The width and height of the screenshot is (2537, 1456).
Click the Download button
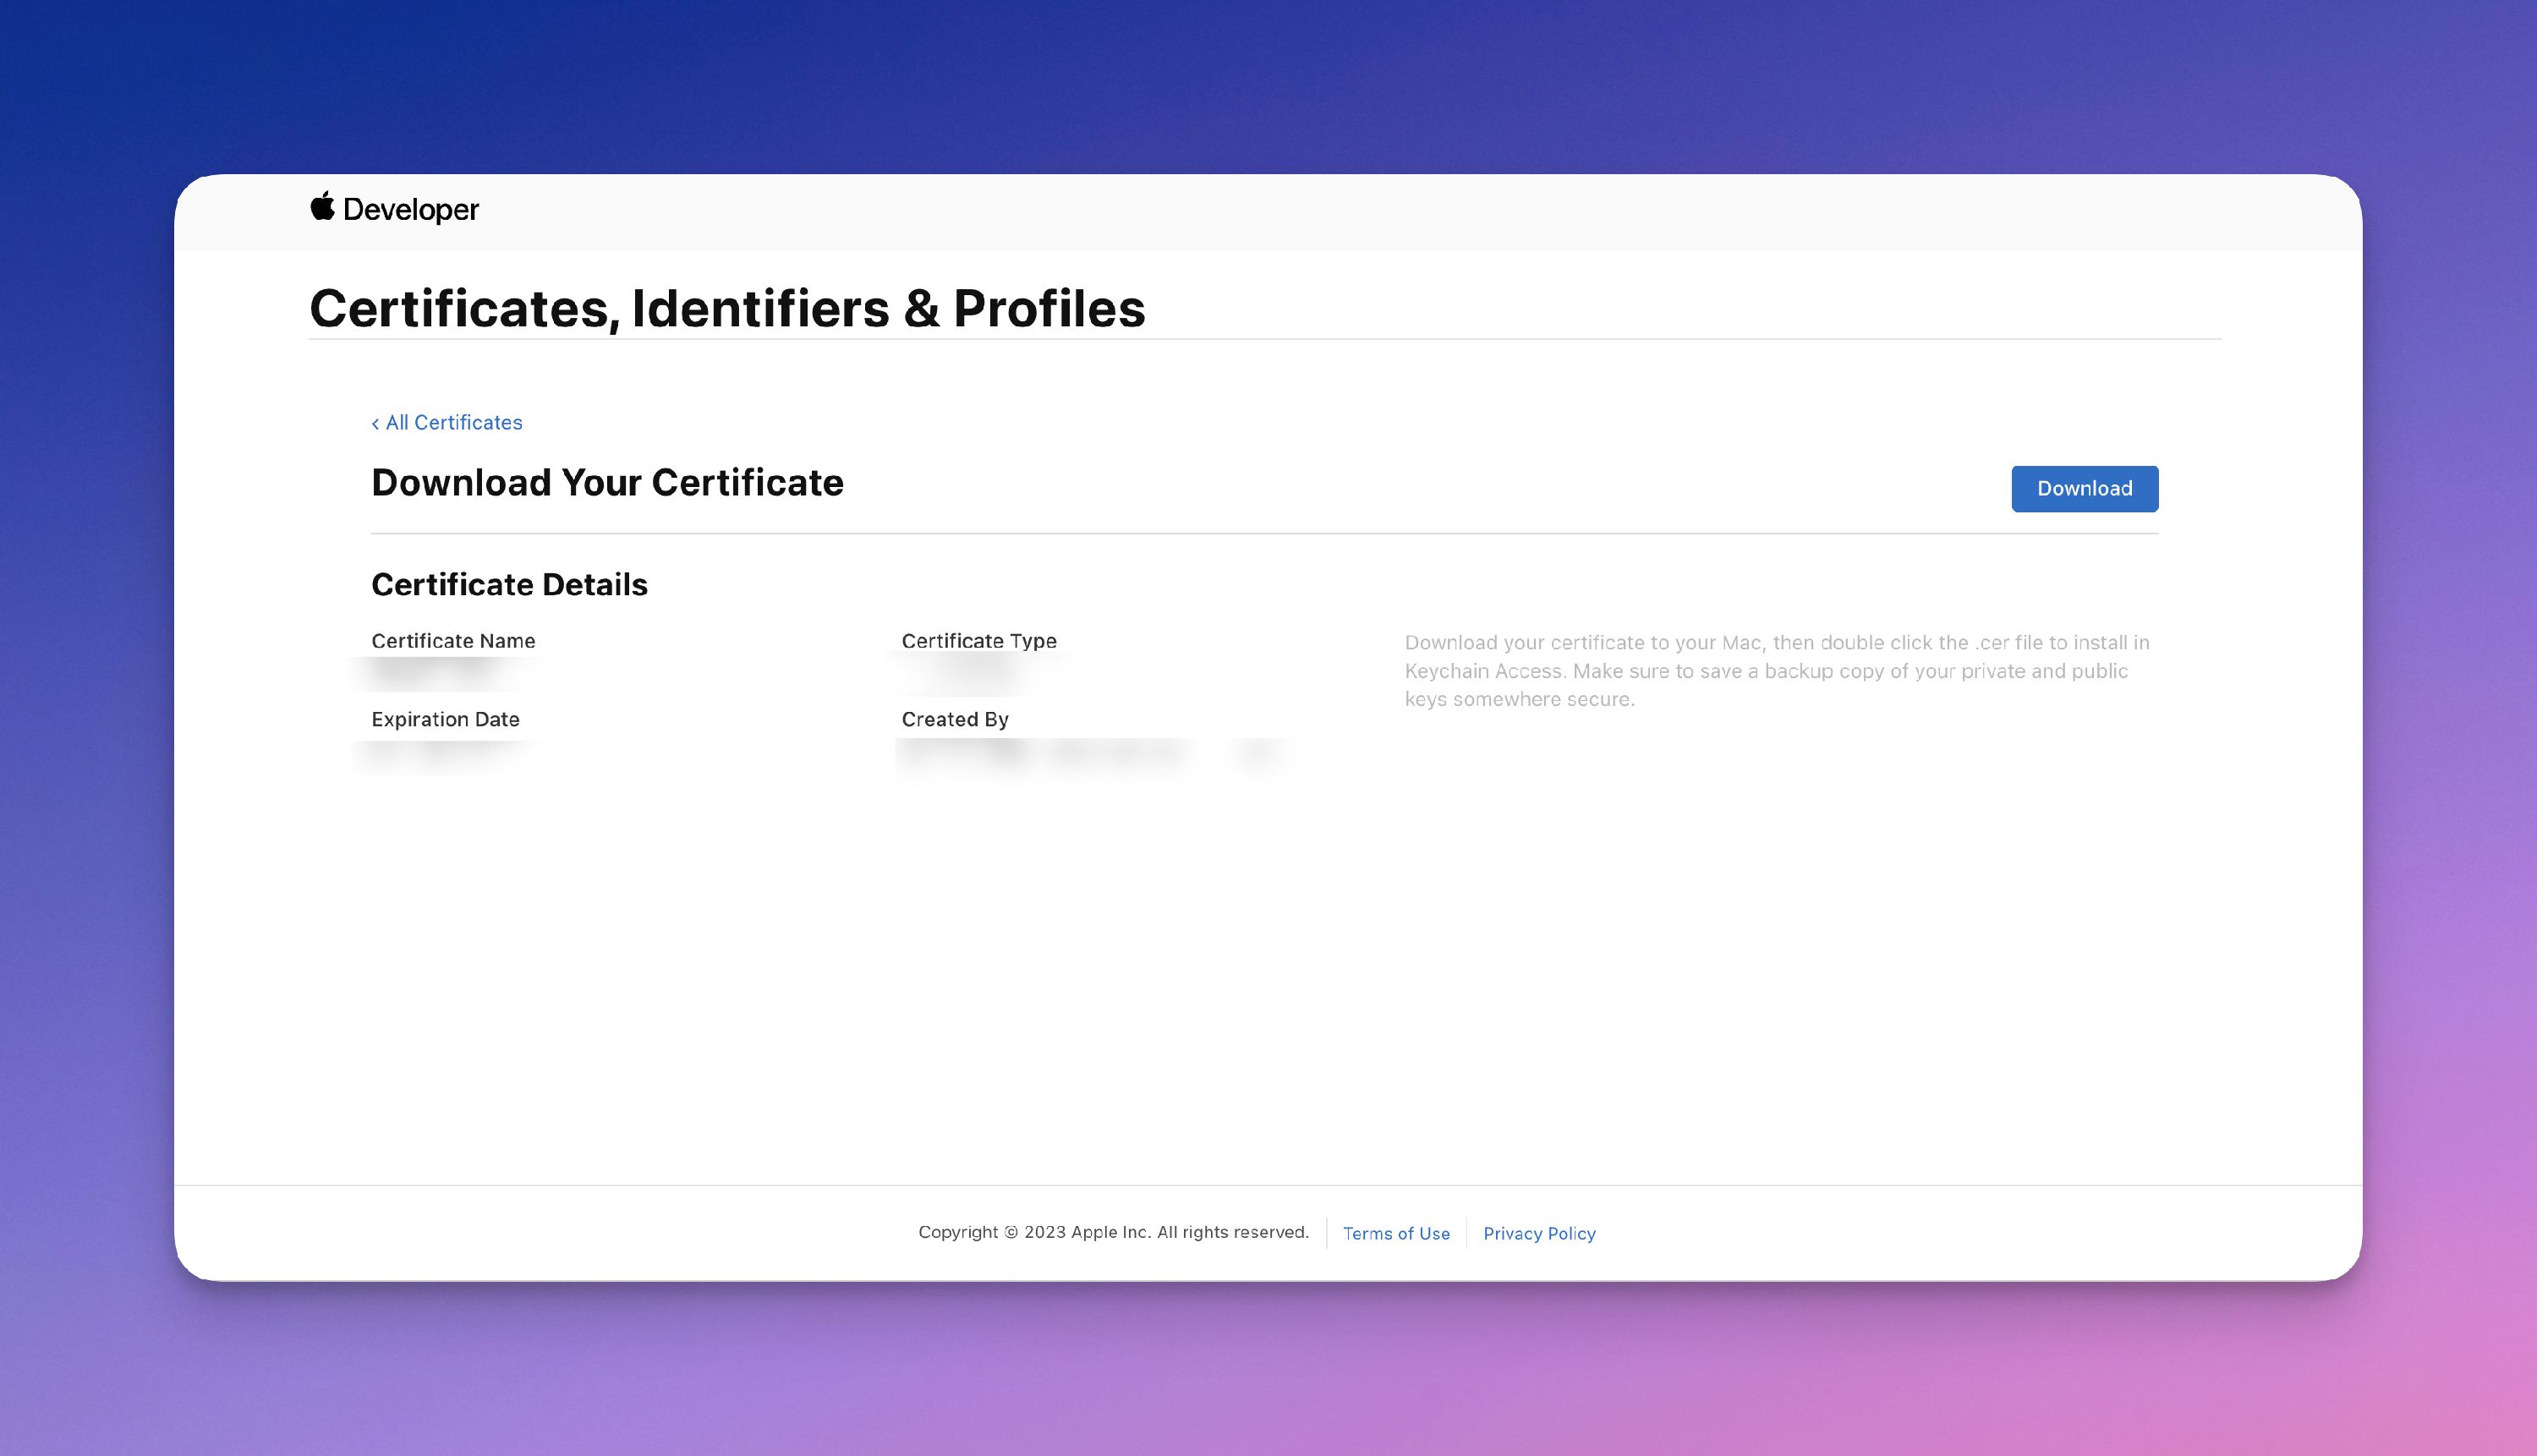[2084, 488]
